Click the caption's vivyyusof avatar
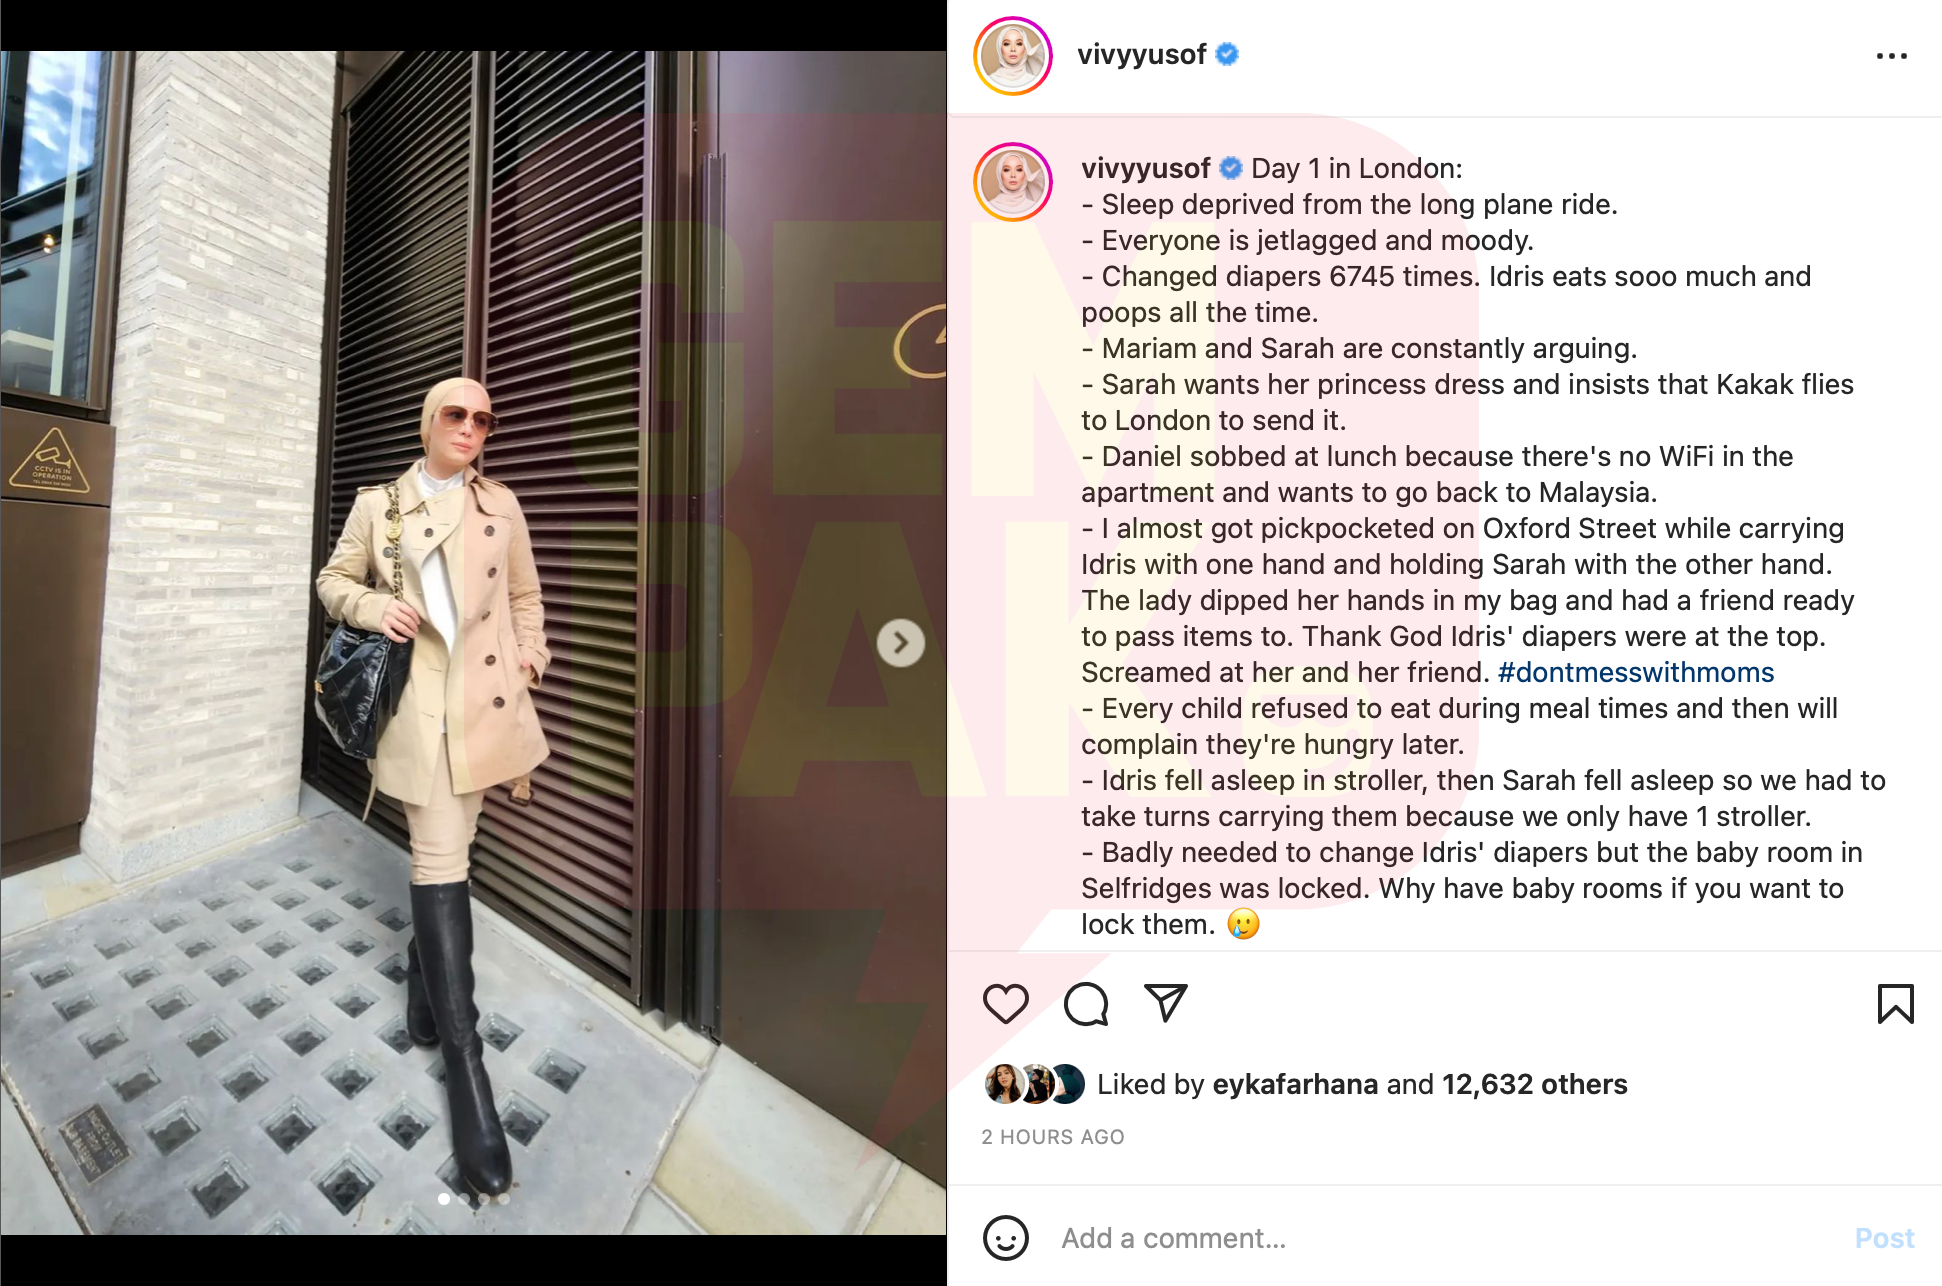The width and height of the screenshot is (1942, 1286). point(1013,182)
